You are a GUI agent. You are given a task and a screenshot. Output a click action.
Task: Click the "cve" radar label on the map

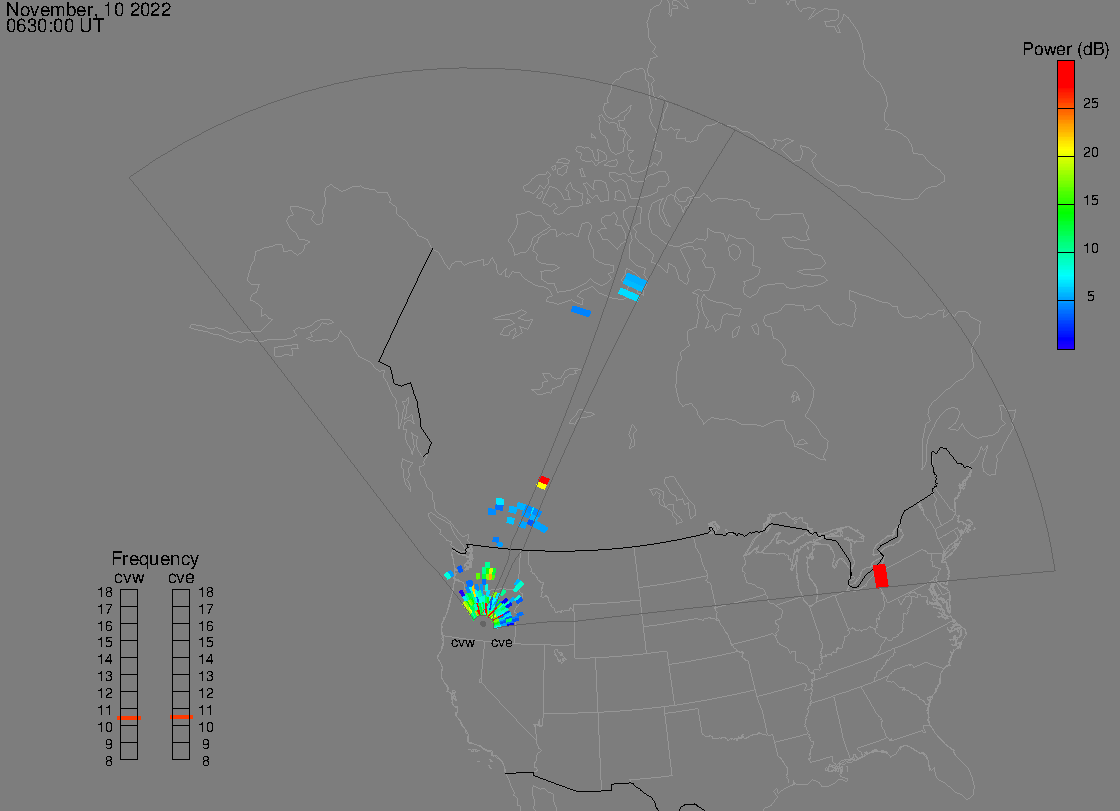(x=501, y=643)
